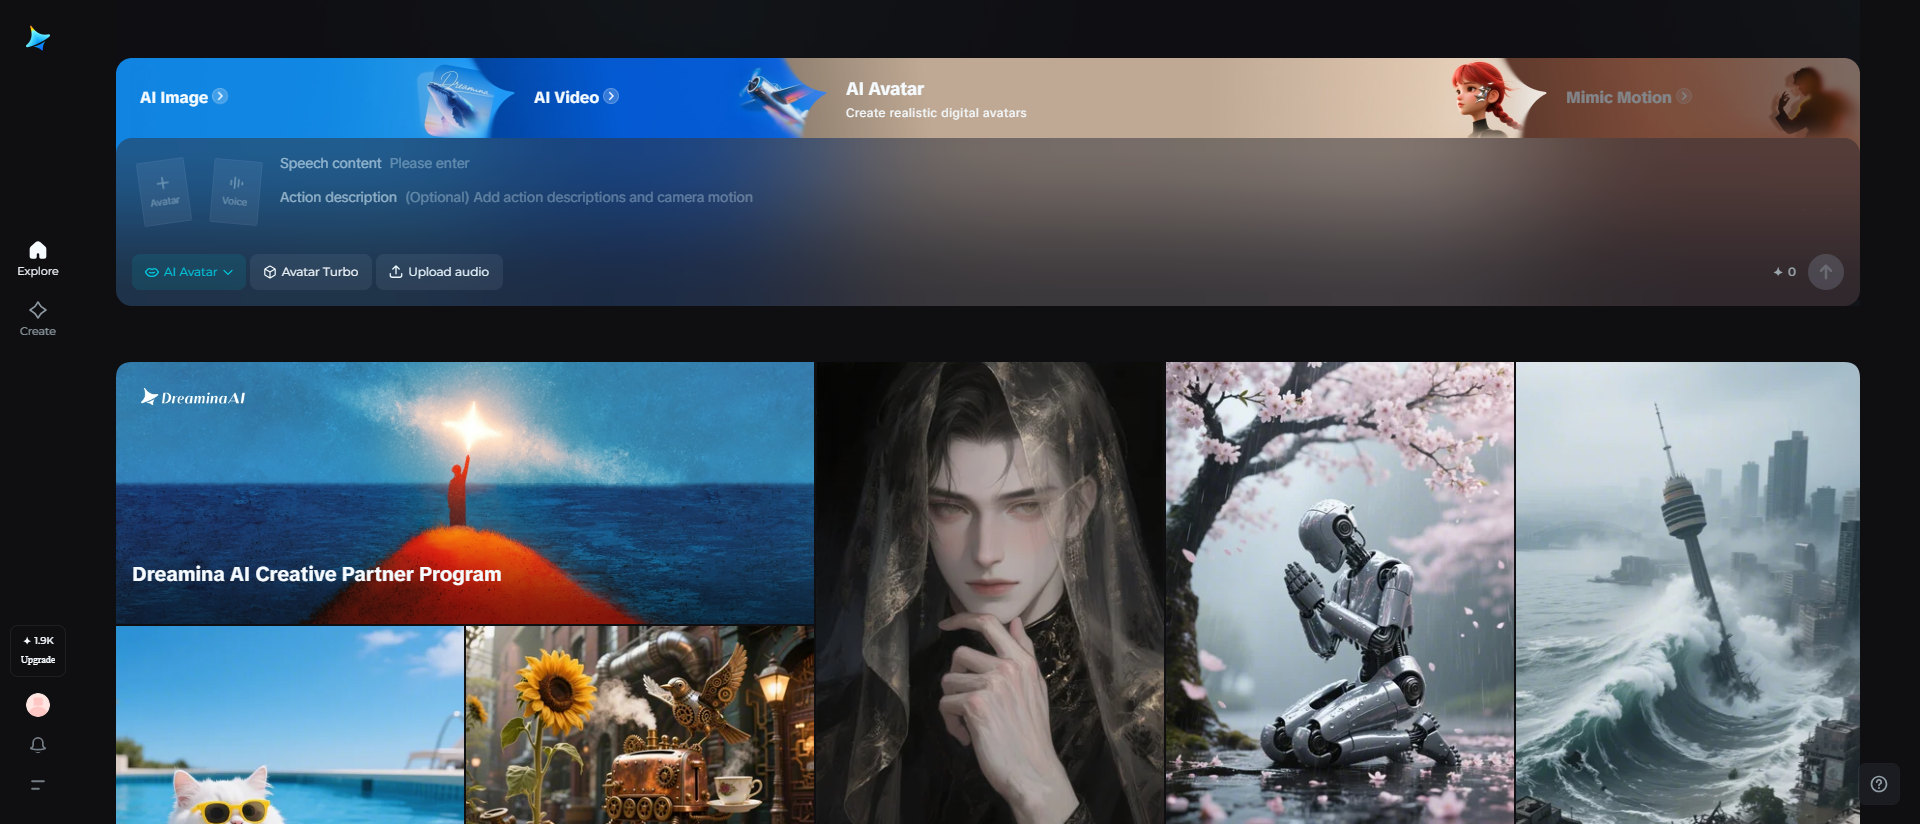Check the credits cost indicator

[1785, 272]
